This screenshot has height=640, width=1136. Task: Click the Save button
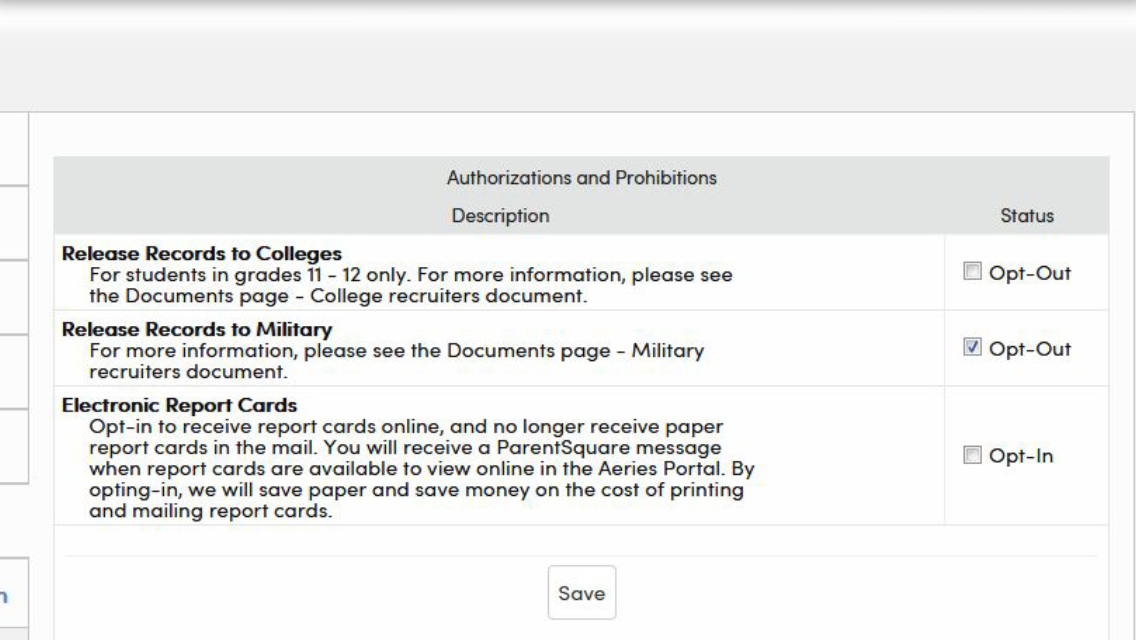(581, 593)
